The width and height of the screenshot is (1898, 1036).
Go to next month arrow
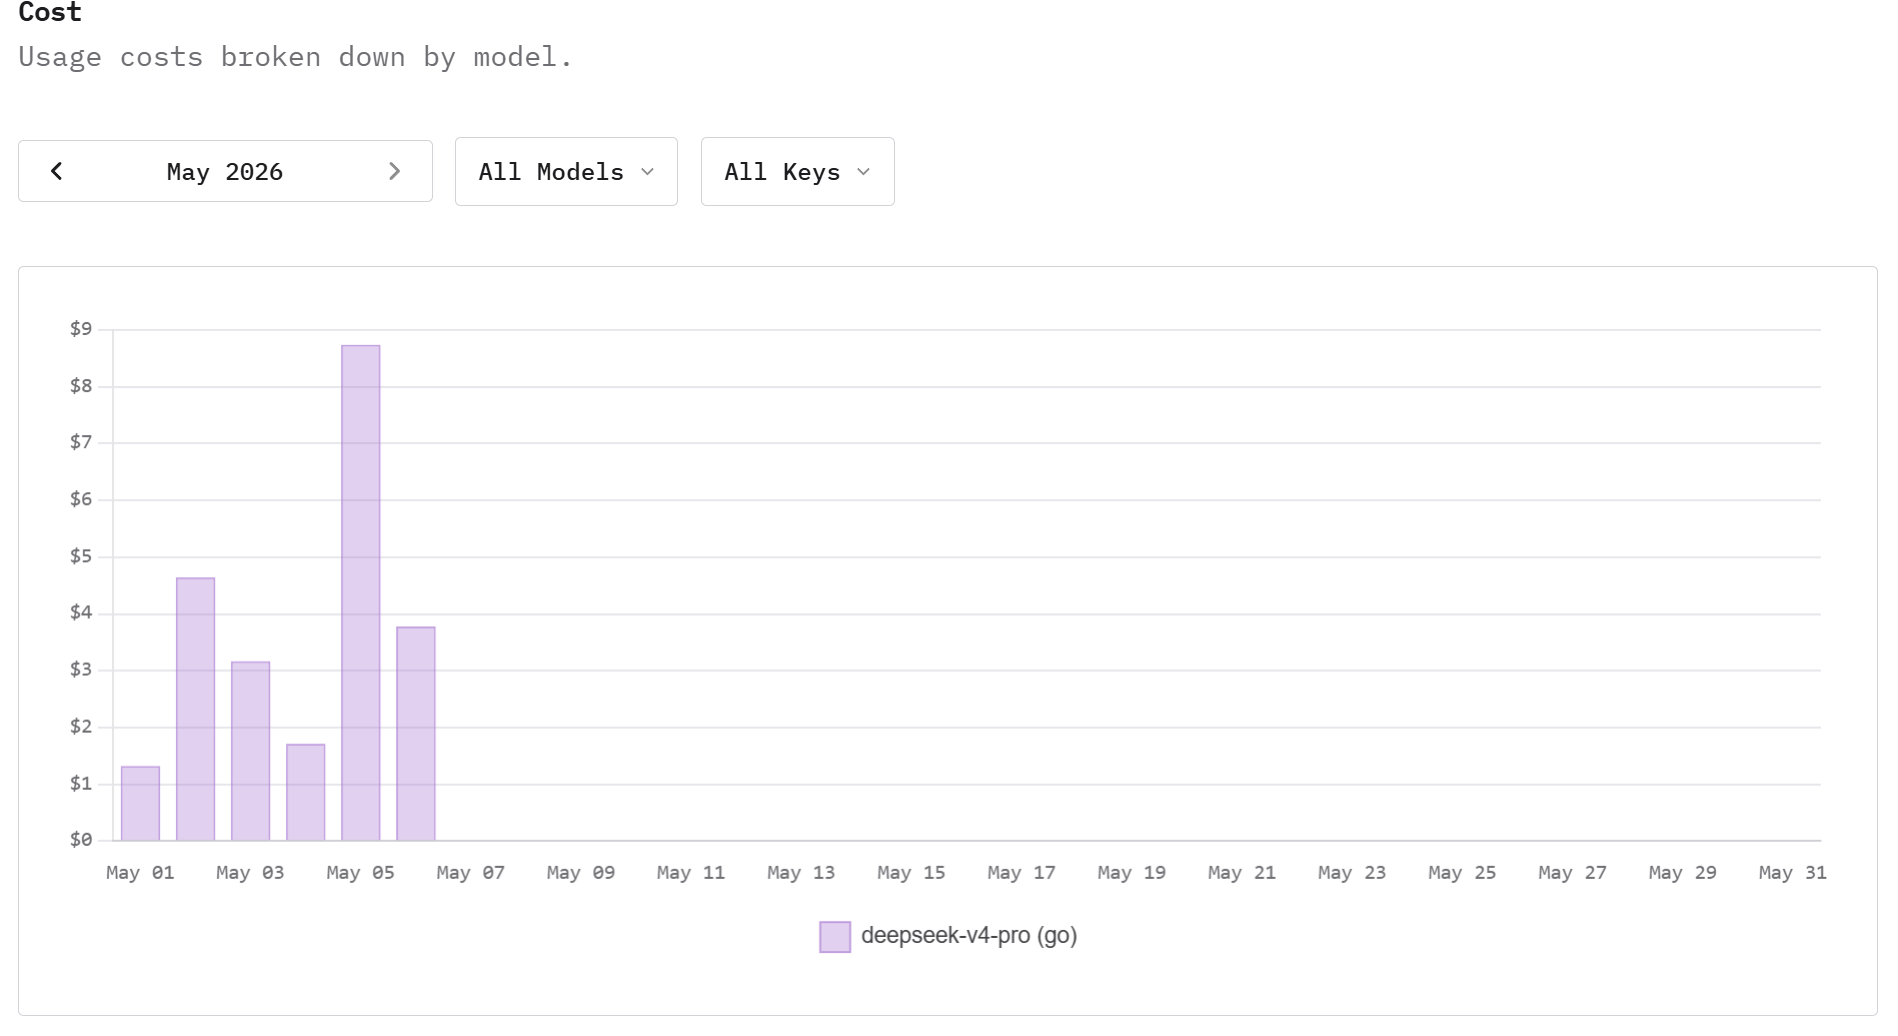coord(394,171)
